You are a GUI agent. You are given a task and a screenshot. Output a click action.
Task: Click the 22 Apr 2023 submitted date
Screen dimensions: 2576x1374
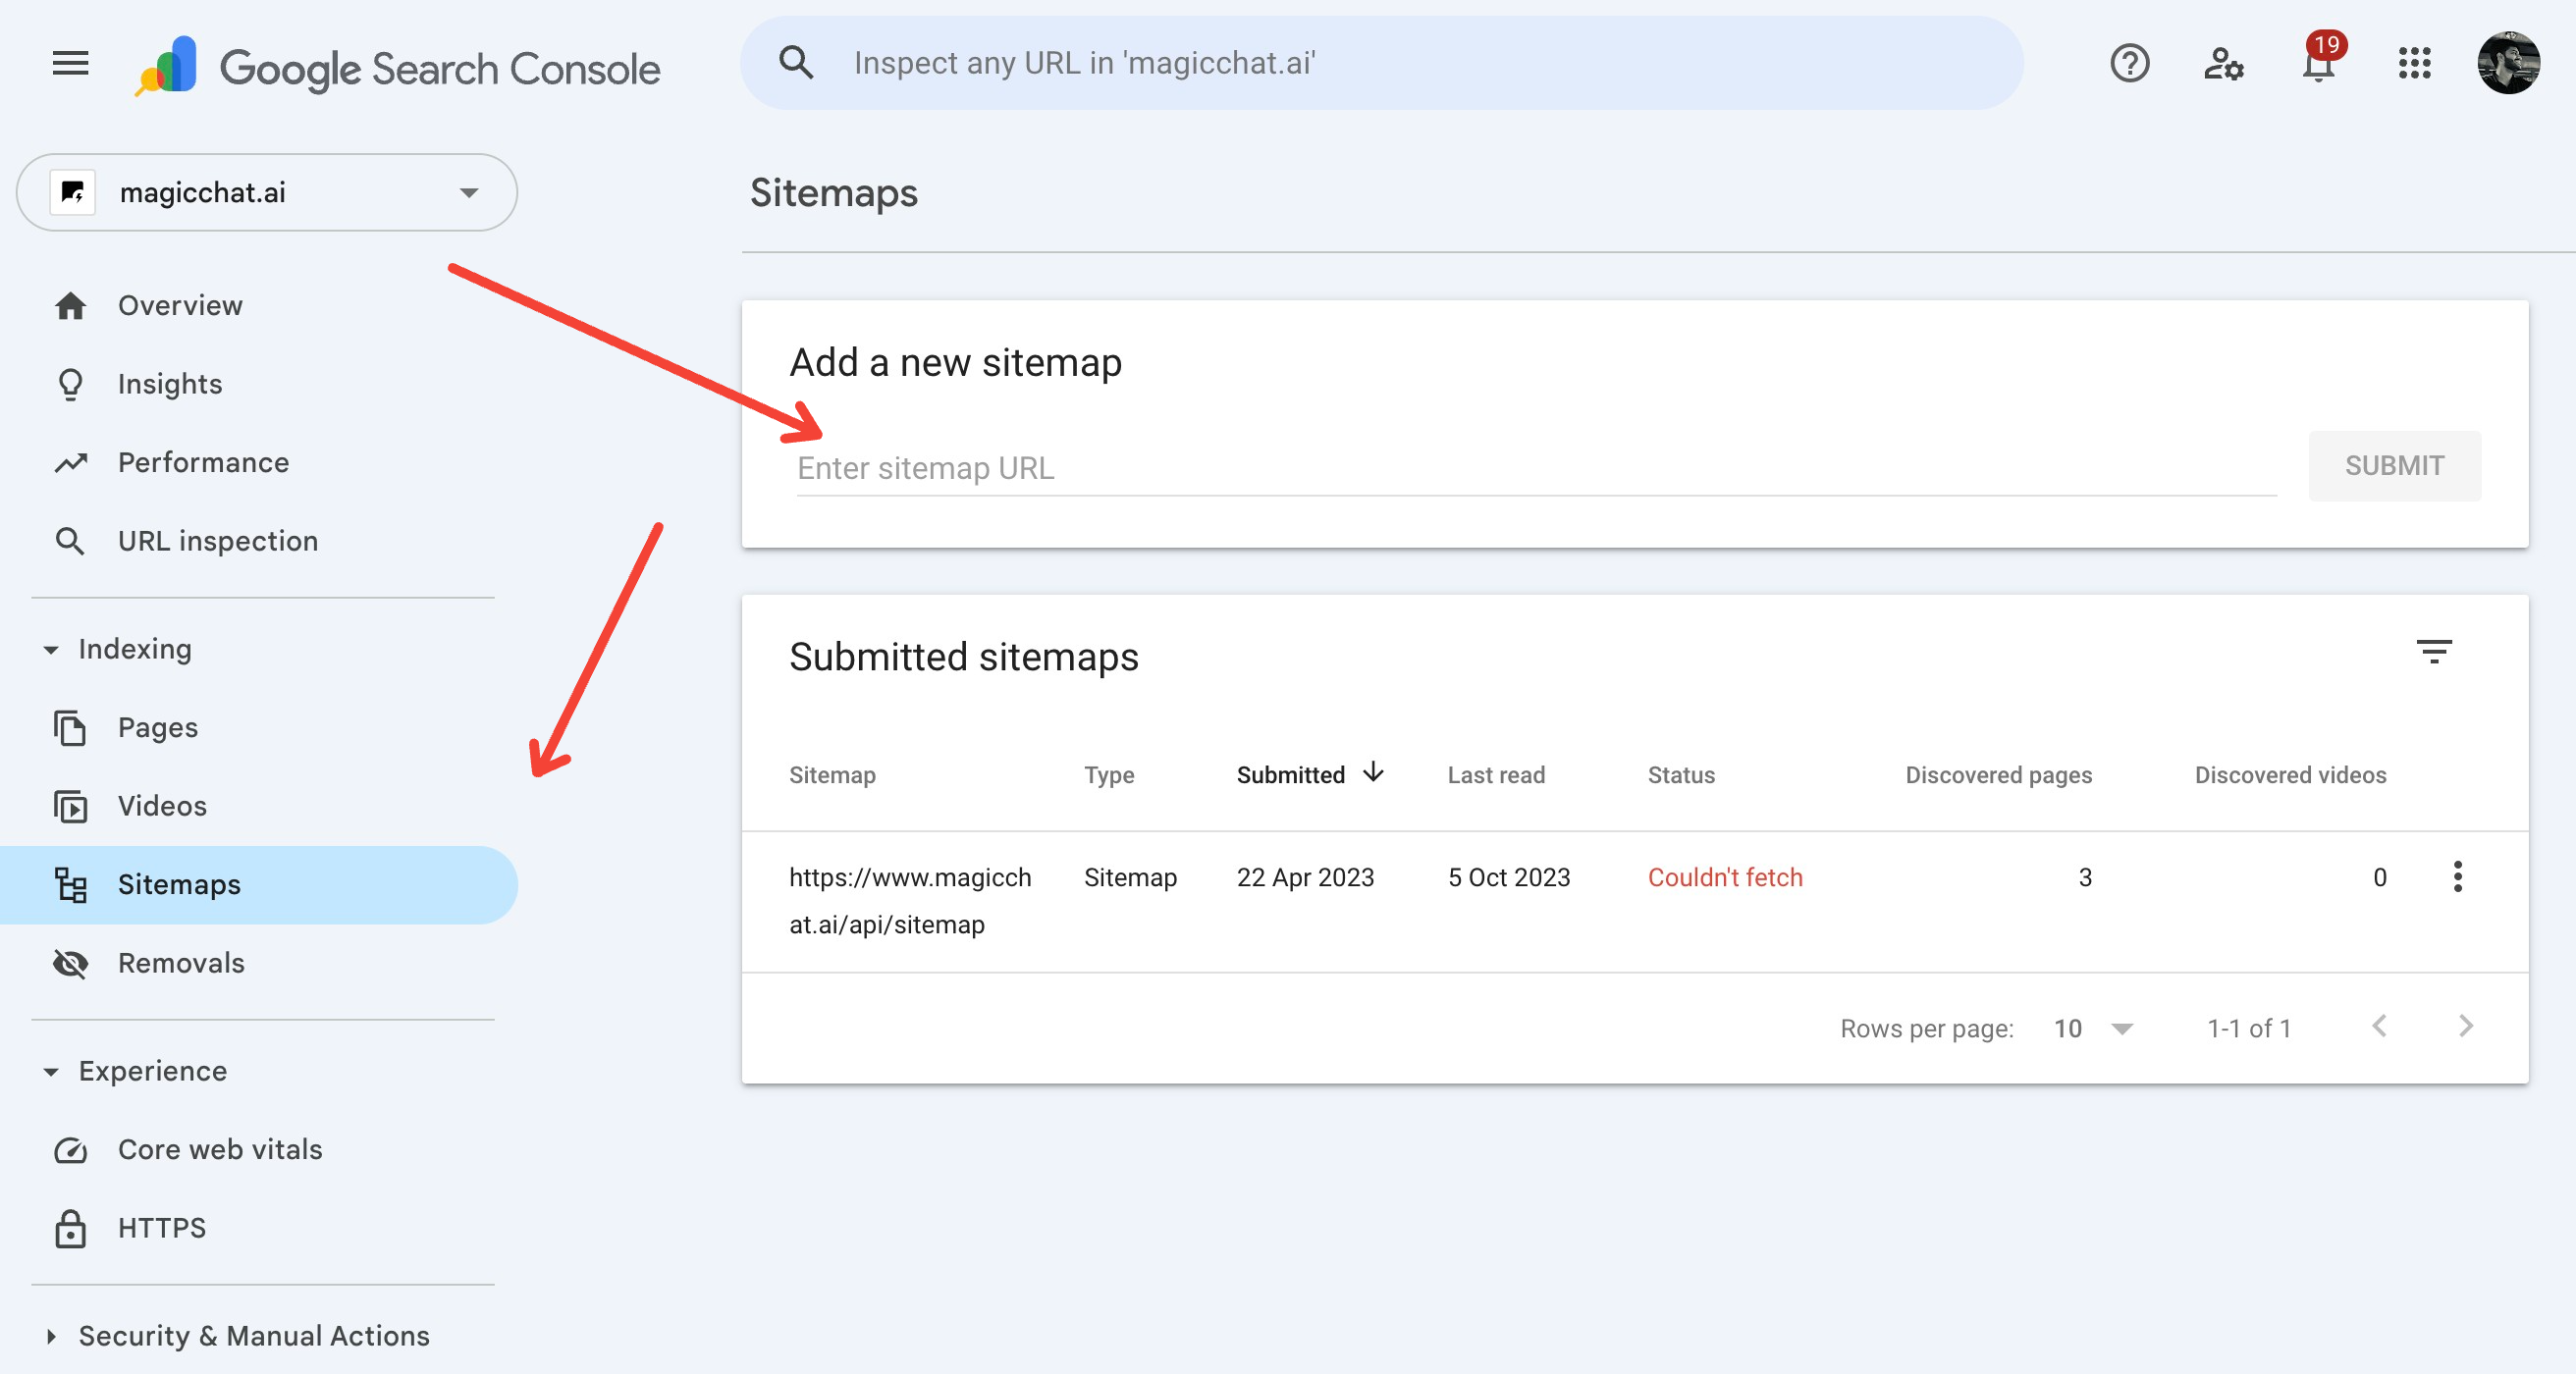click(x=1305, y=877)
